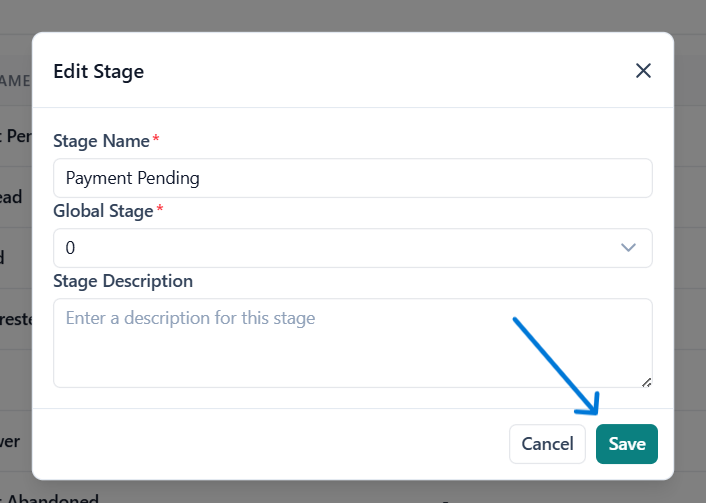Open the Global Stage dropdown
The width and height of the screenshot is (706, 503).
pyautogui.click(x=352, y=248)
